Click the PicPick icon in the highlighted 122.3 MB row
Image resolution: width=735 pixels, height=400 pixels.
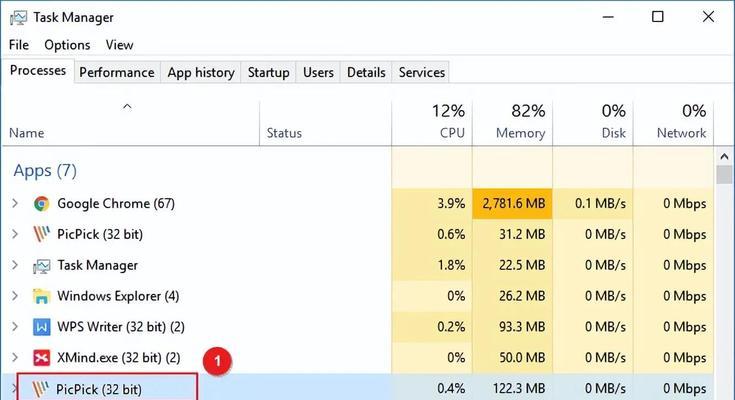[40, 389]
